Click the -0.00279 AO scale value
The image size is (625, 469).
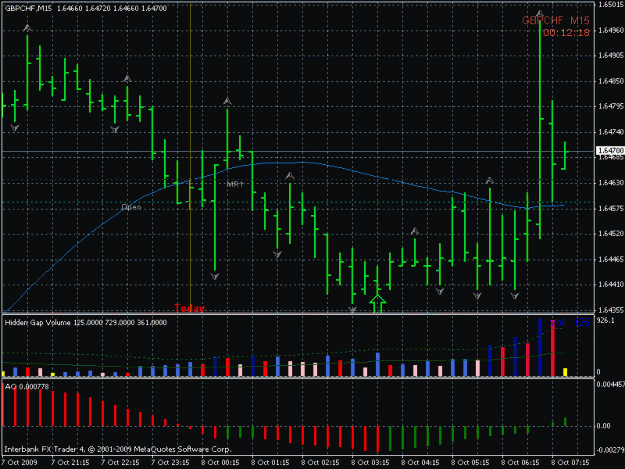(610, 450)
